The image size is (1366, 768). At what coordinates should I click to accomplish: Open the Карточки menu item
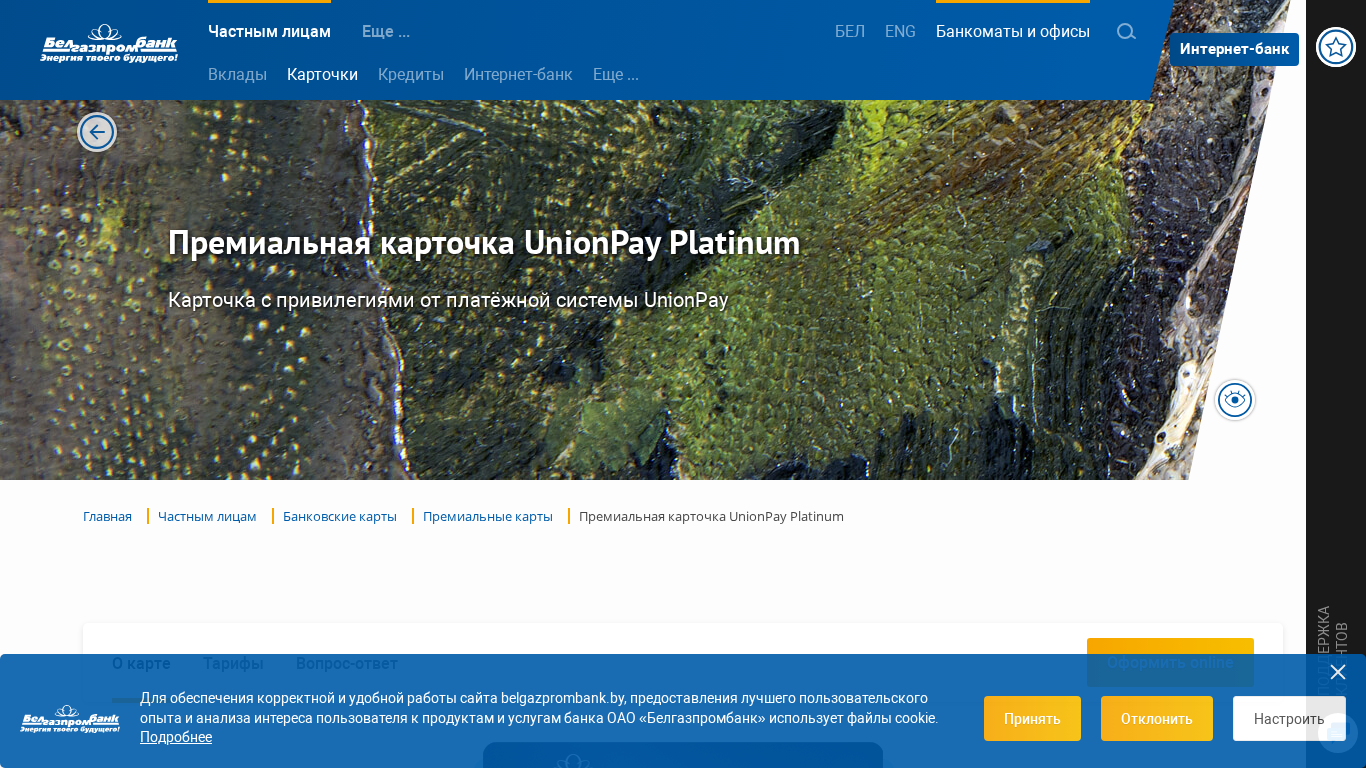click(322, 74)
